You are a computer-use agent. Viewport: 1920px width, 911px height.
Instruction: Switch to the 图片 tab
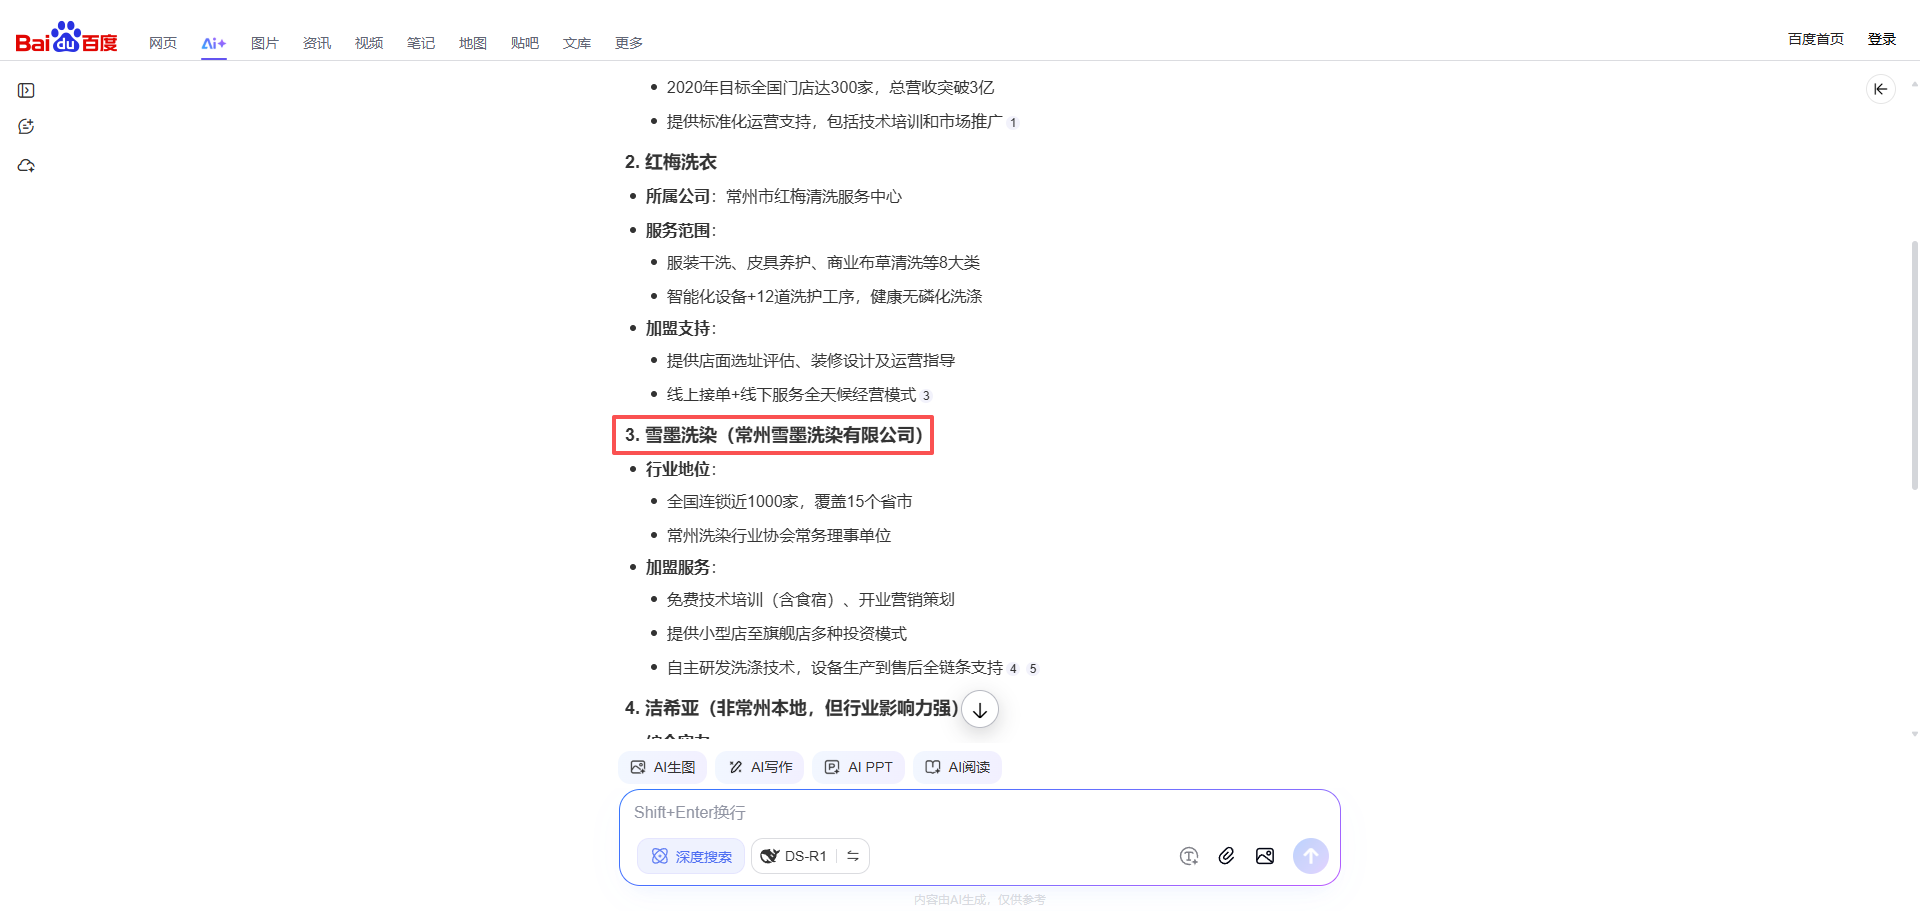264,43
